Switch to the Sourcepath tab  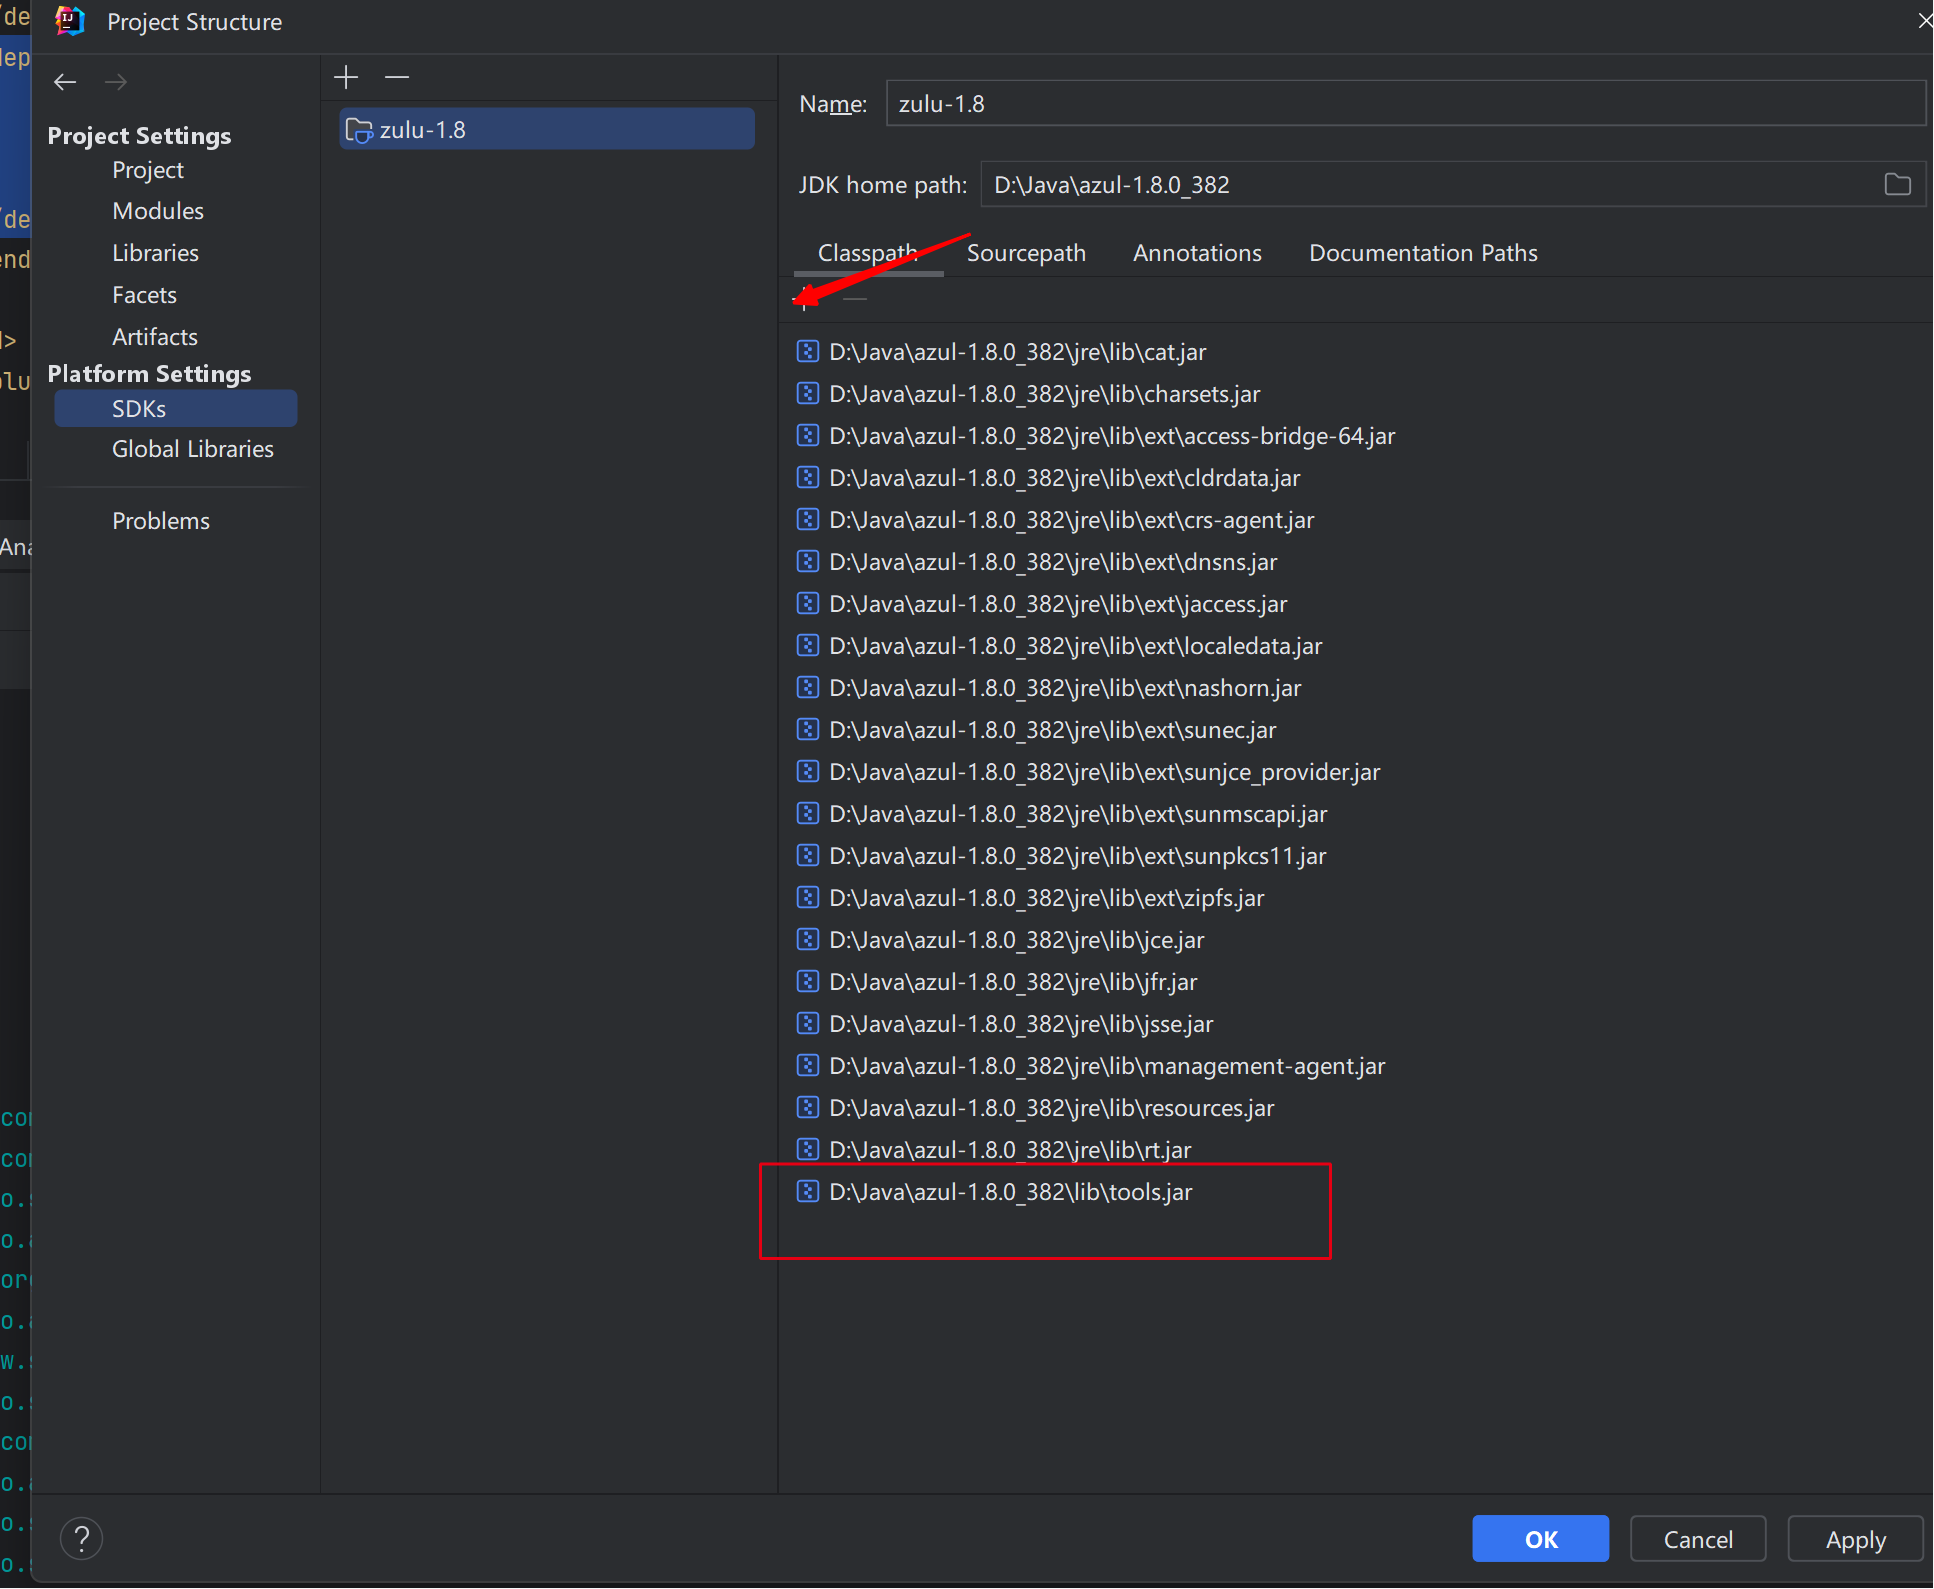point(1026,253)
